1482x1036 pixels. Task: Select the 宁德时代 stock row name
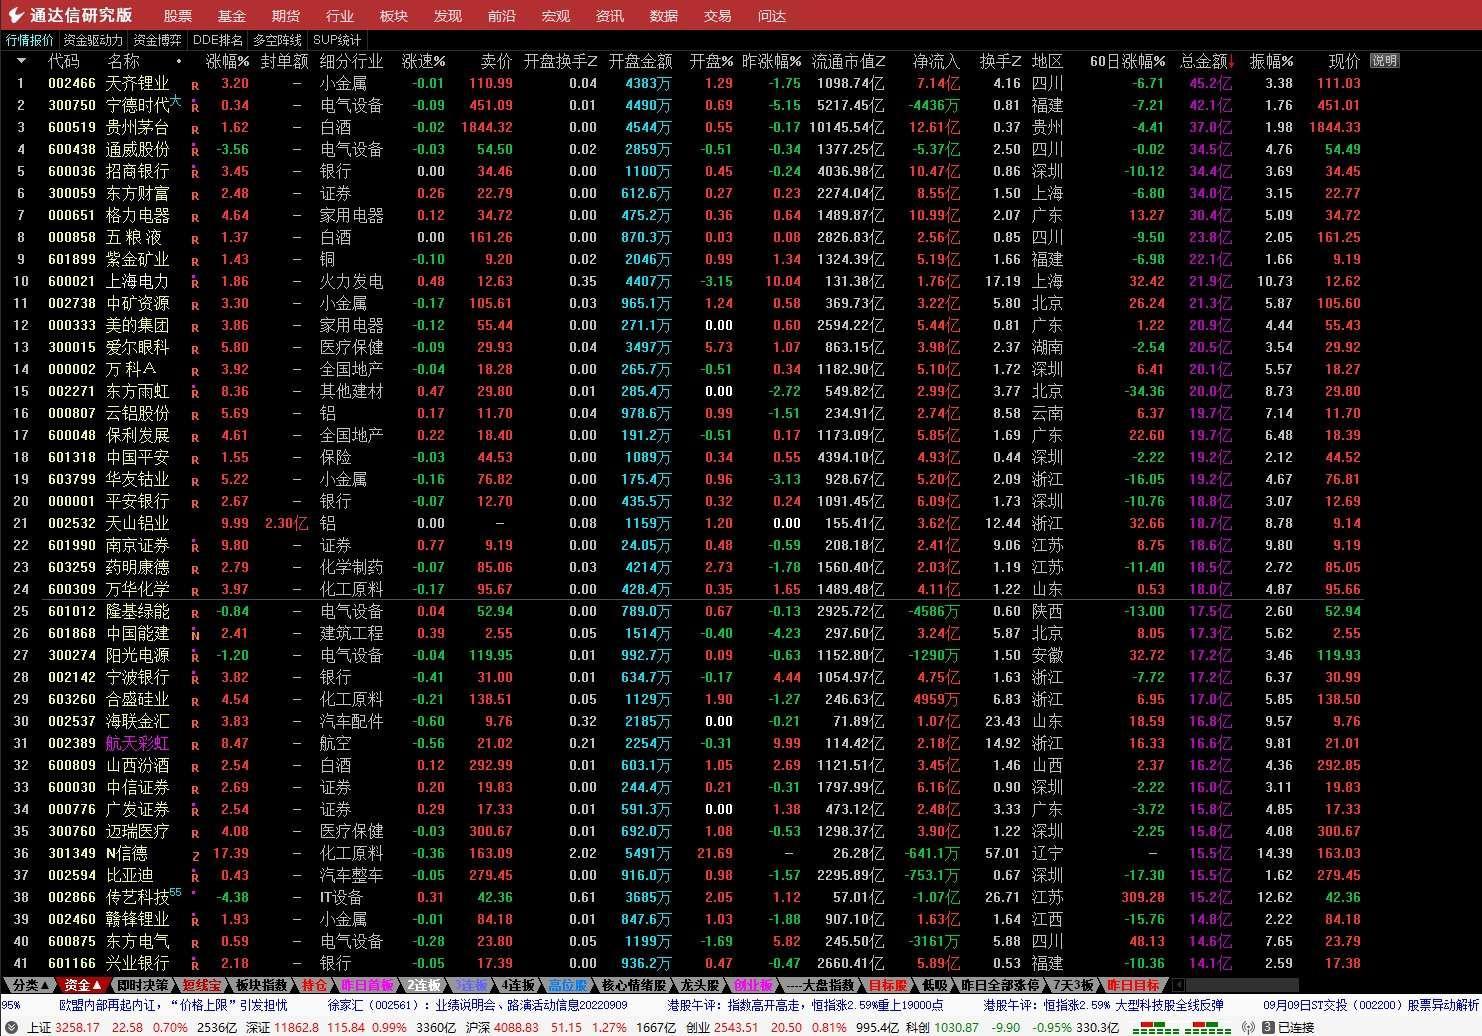138,105
